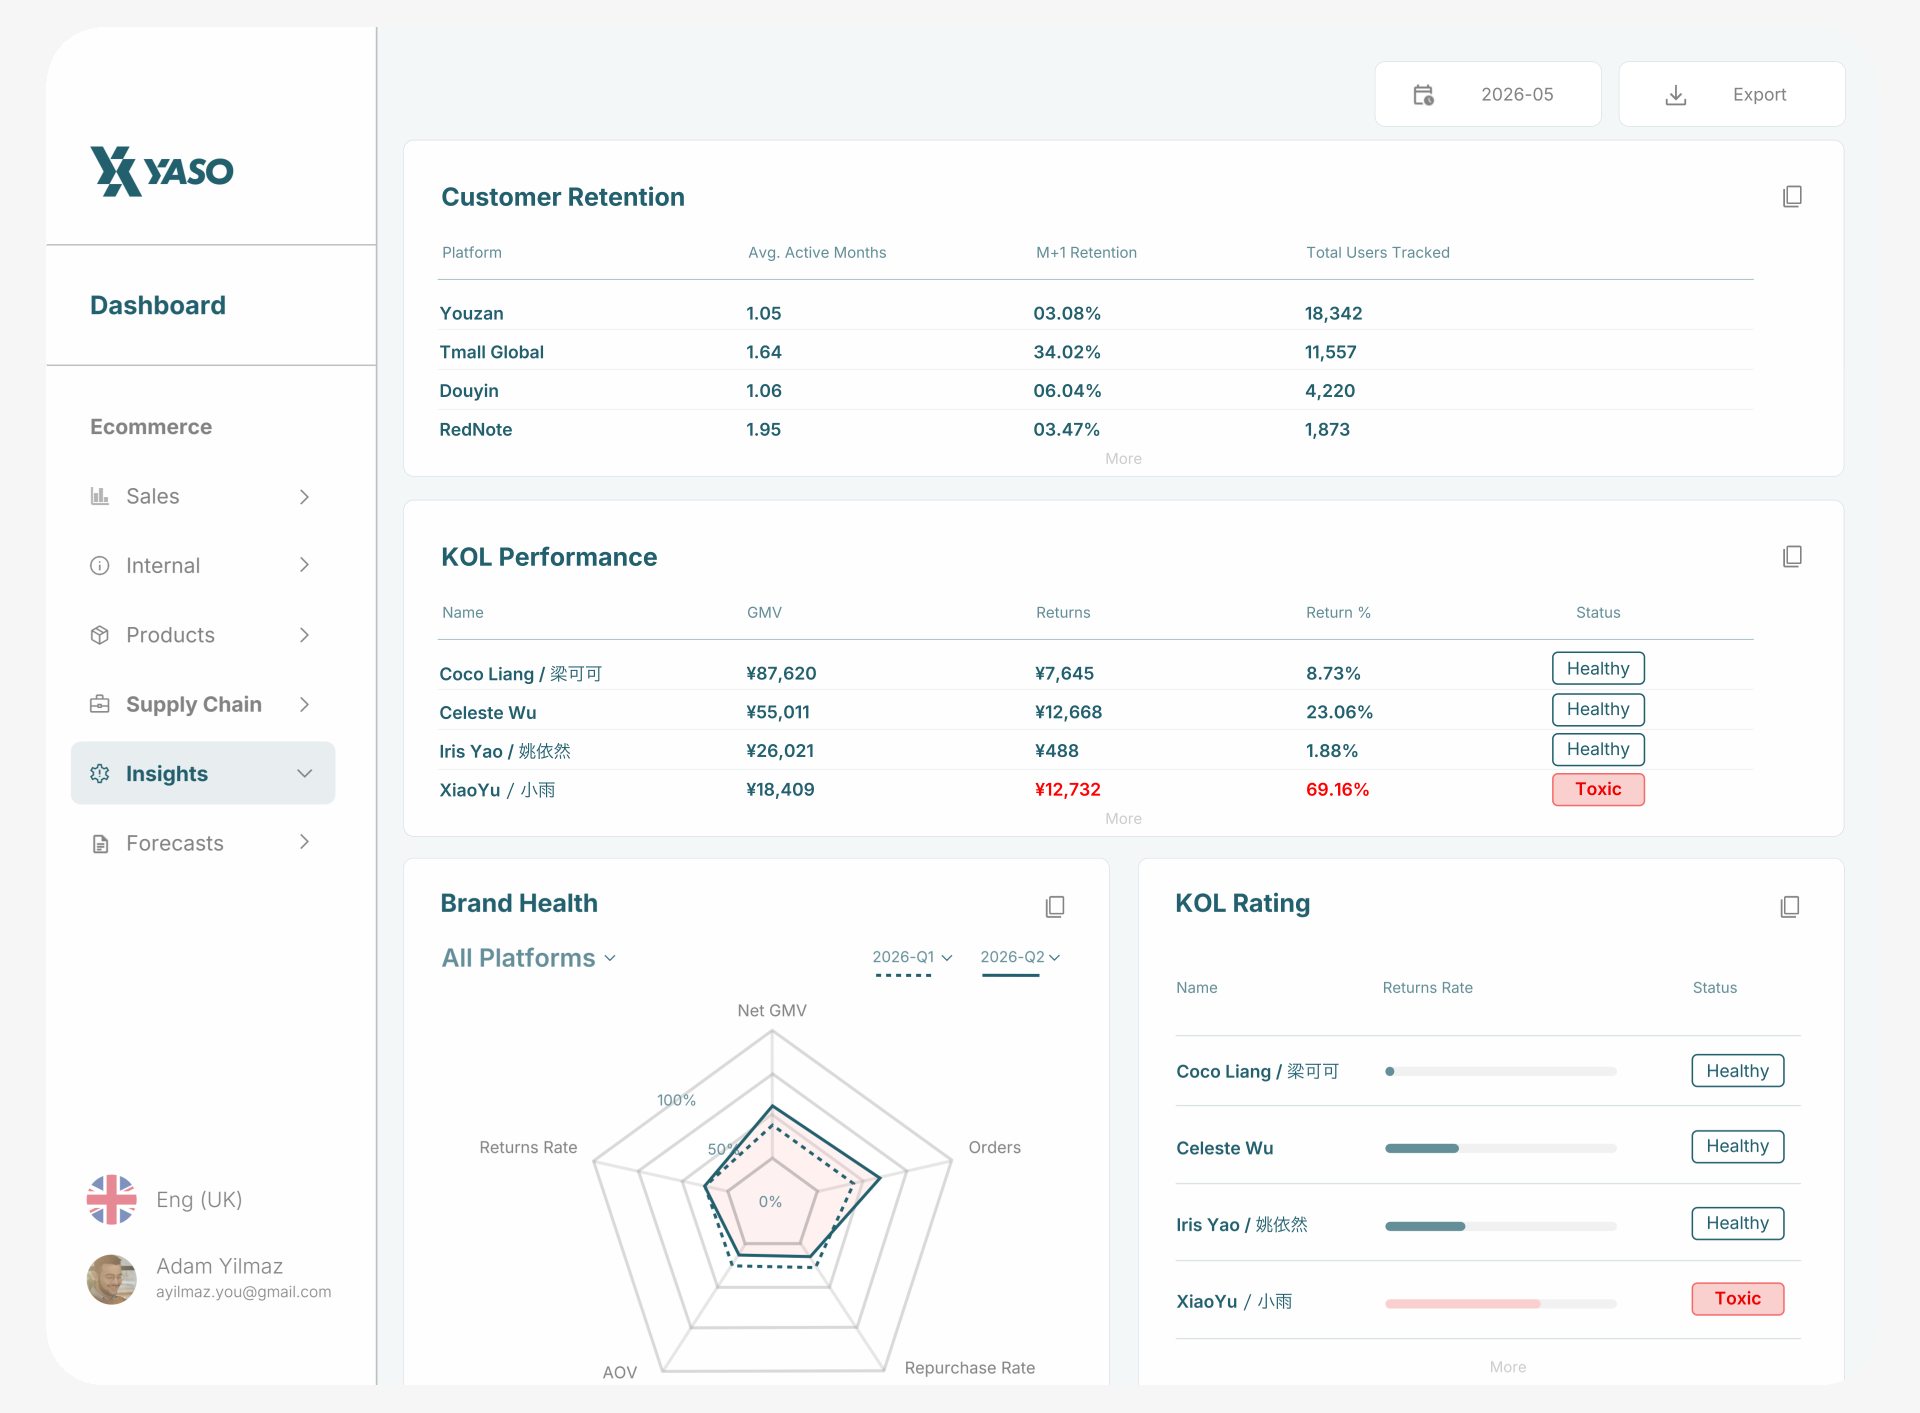The width and height of the screenshot is (1920, 1413).
Task: Expand the Forecasts menu chevron
Action: [x=304, y=842]
